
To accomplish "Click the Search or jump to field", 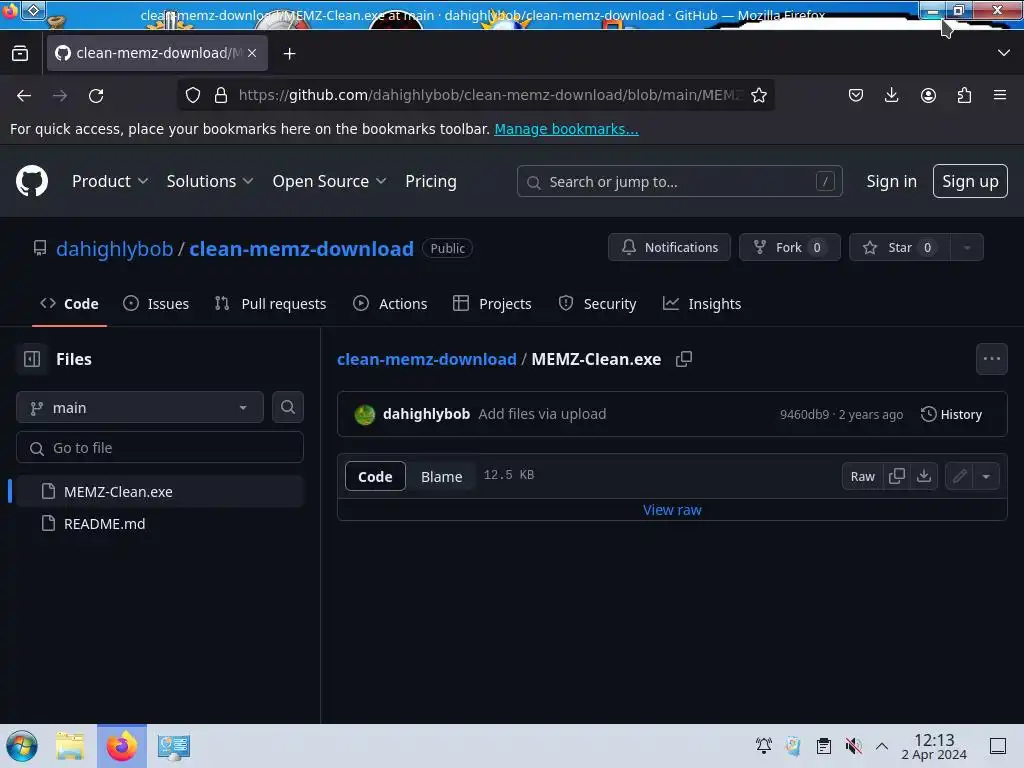I will point(679,182).
